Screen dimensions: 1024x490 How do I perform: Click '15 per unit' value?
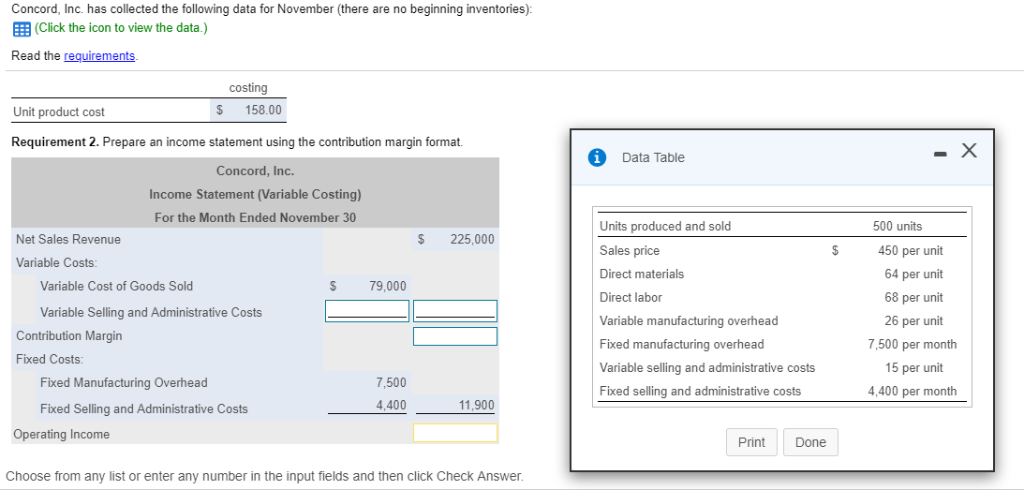pos(914,367)
